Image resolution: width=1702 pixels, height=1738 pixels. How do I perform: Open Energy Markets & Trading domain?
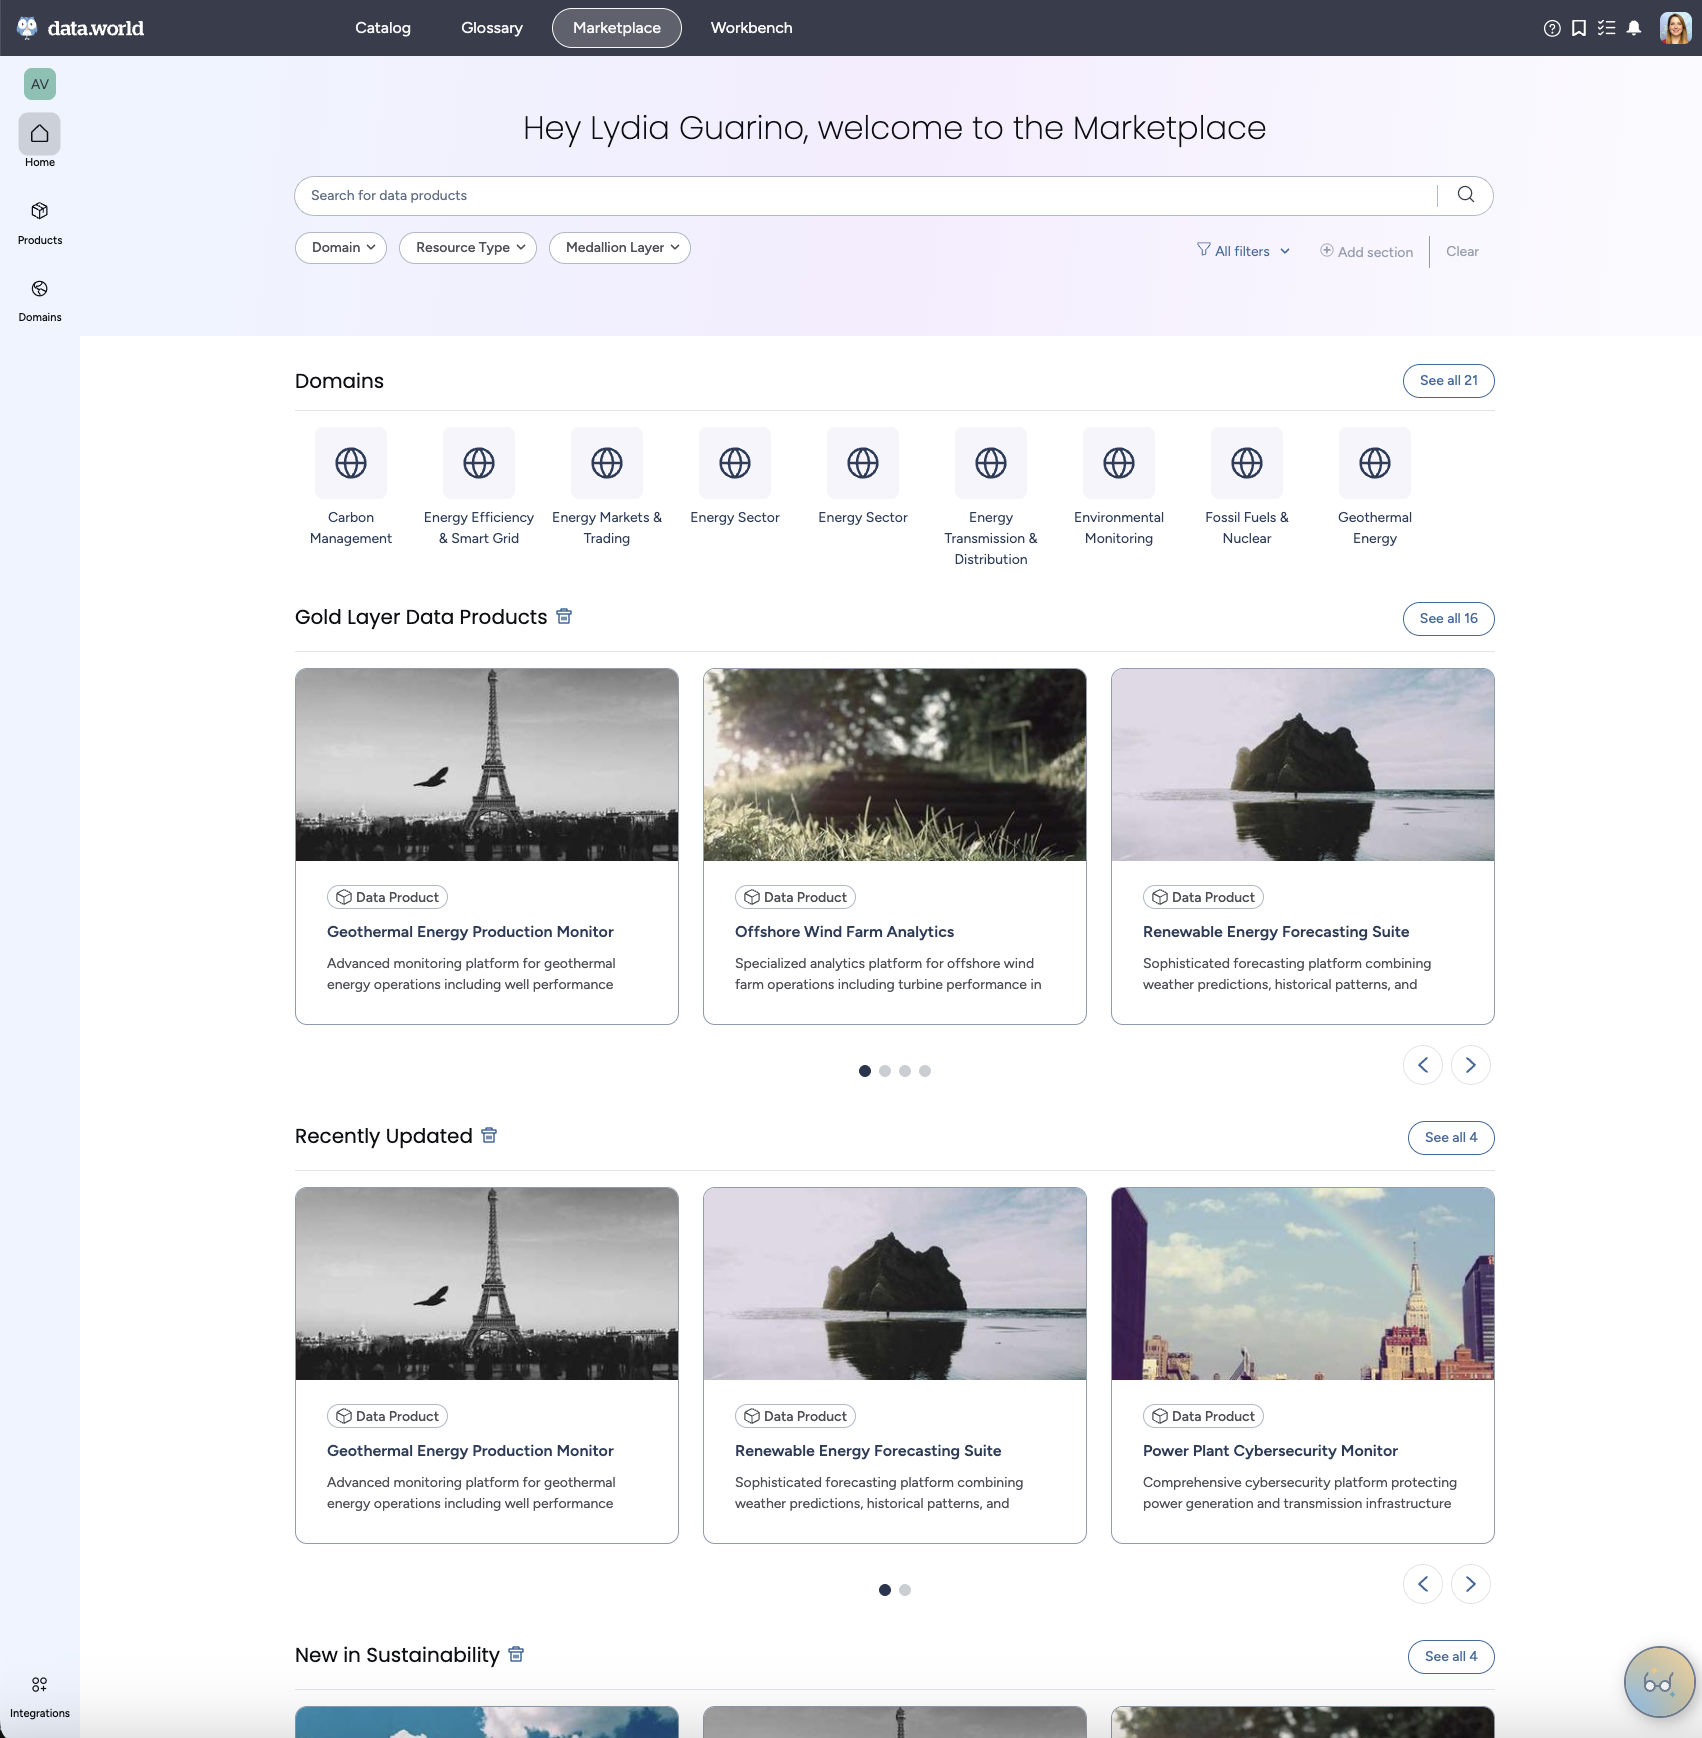pyautogui.click(x=607, y=487)
